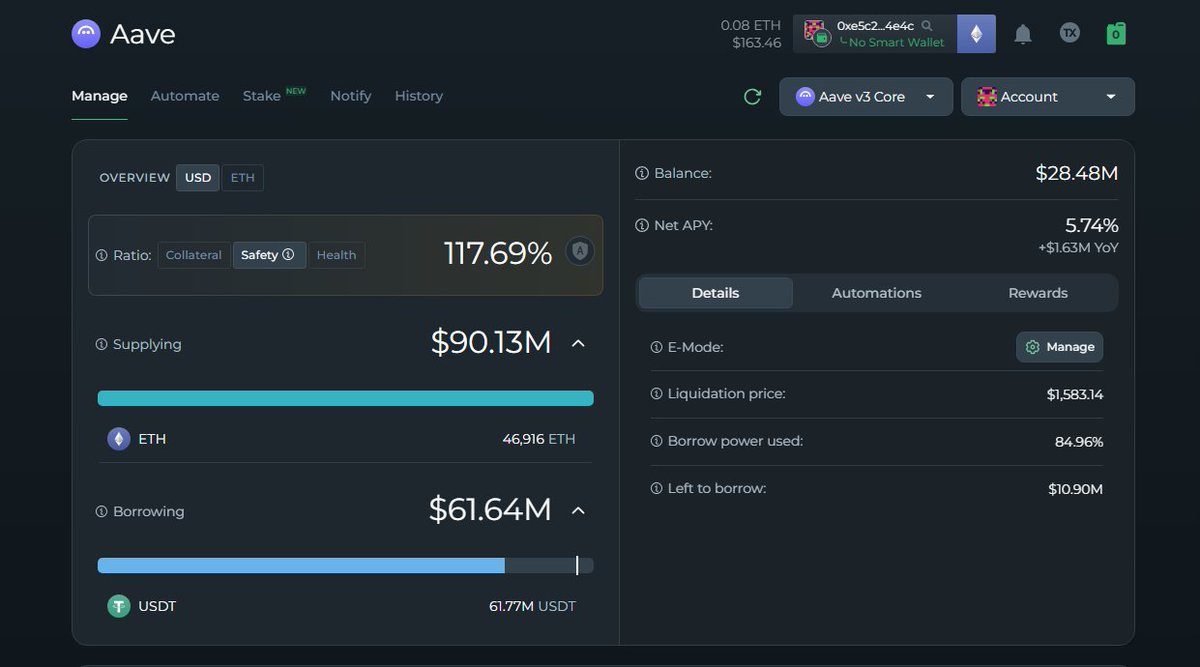The image size is (1200, 667).
Task: Click the Ethereum network icon beside the wallet
Action: point(976,33)
